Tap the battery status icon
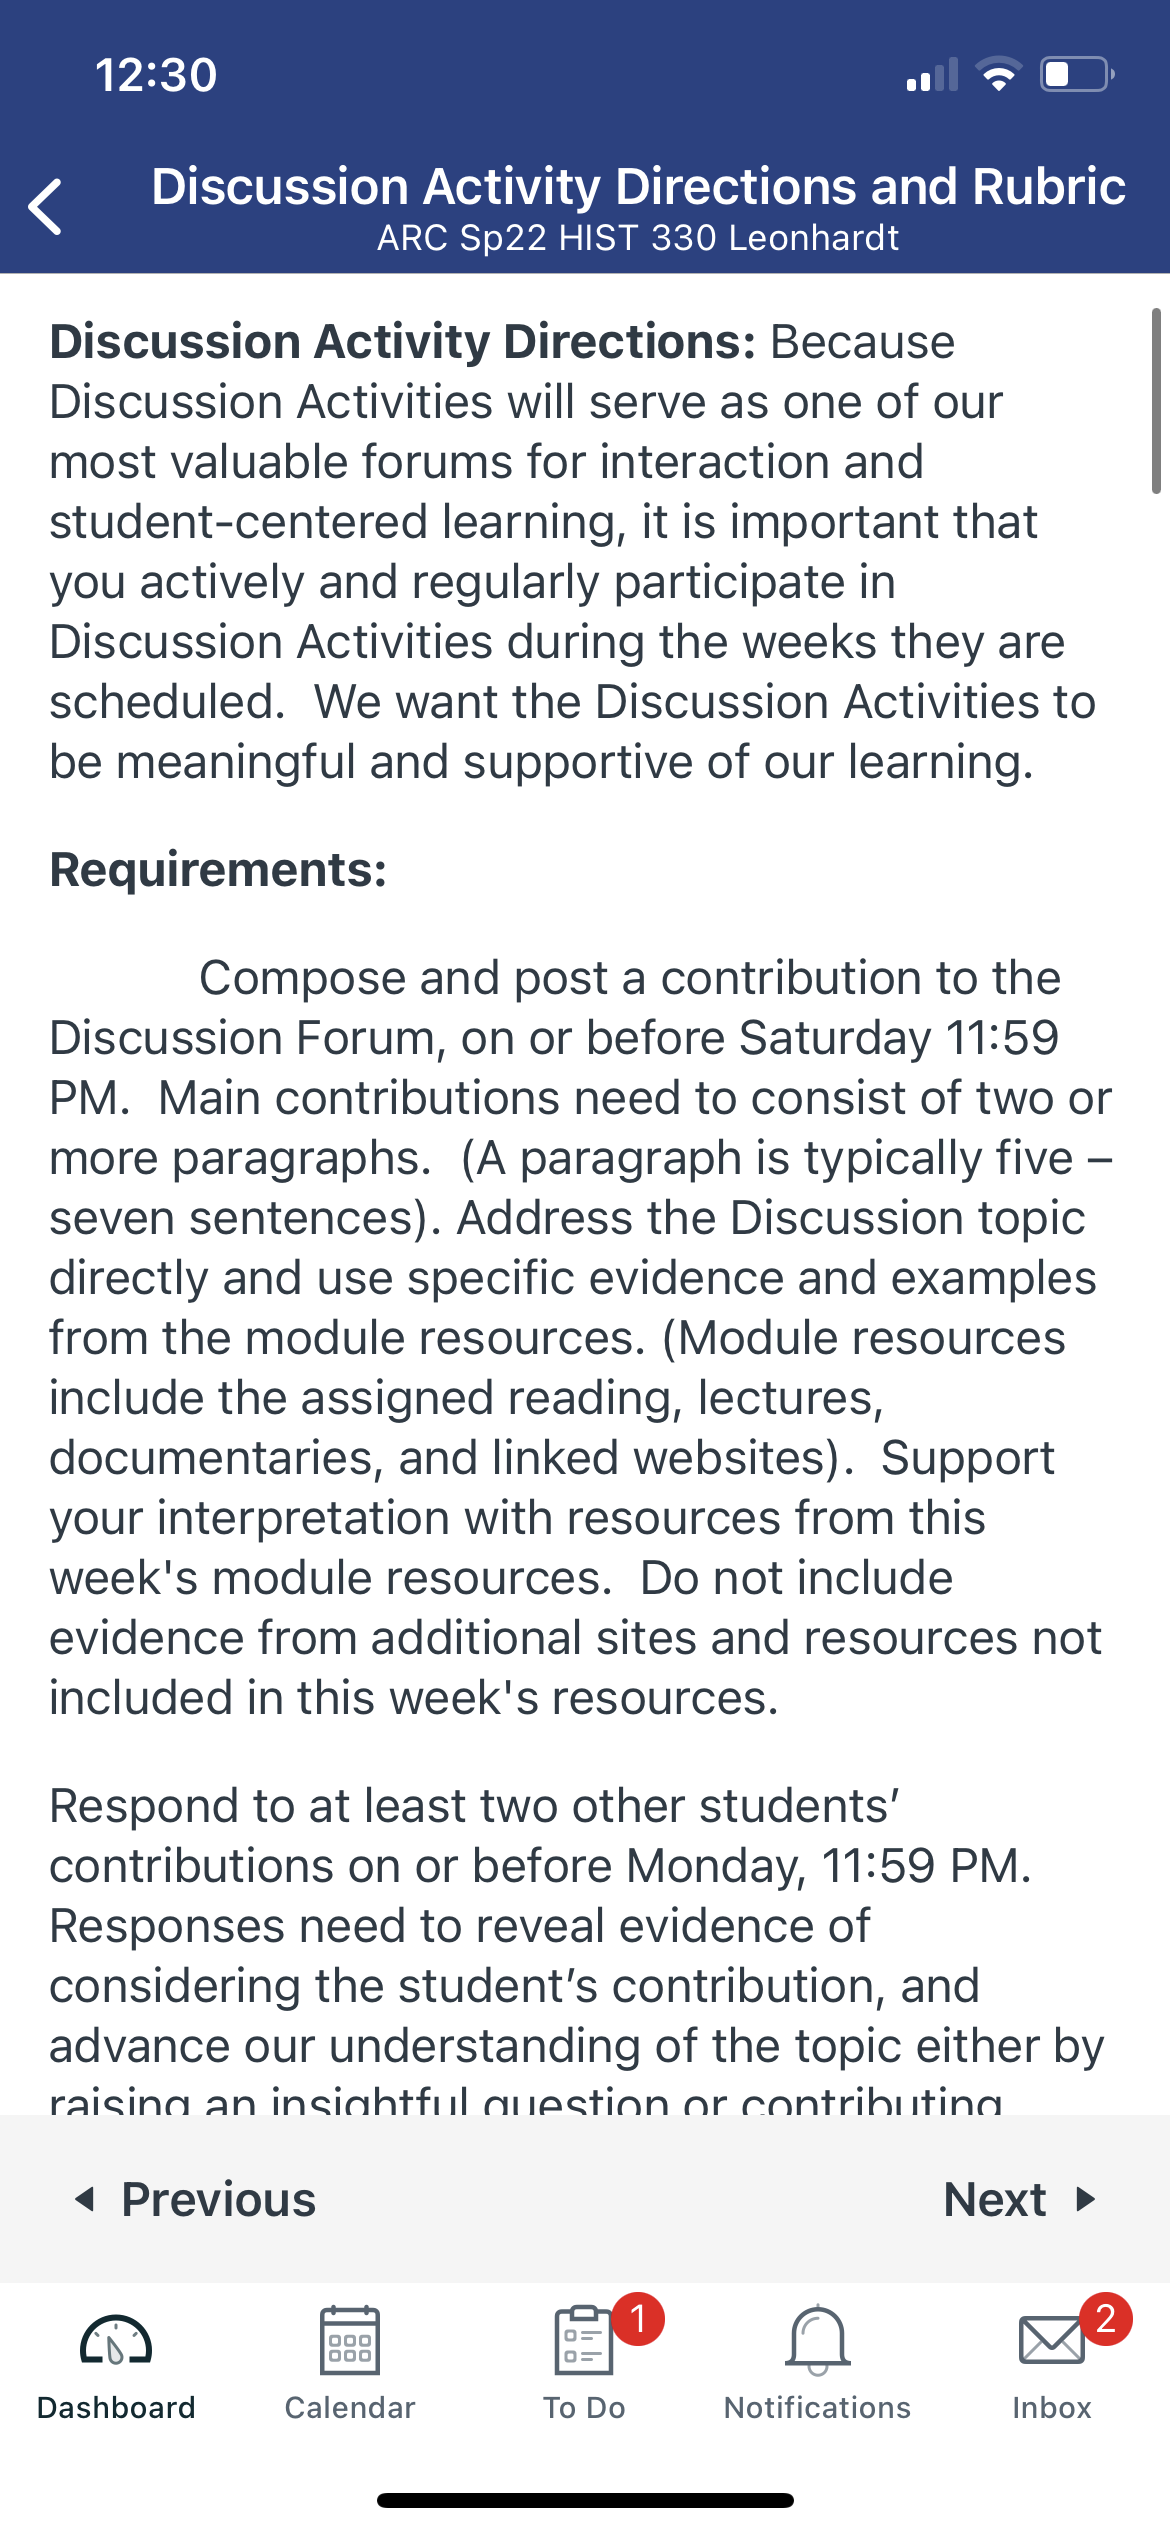 (x=1078, y=75)
